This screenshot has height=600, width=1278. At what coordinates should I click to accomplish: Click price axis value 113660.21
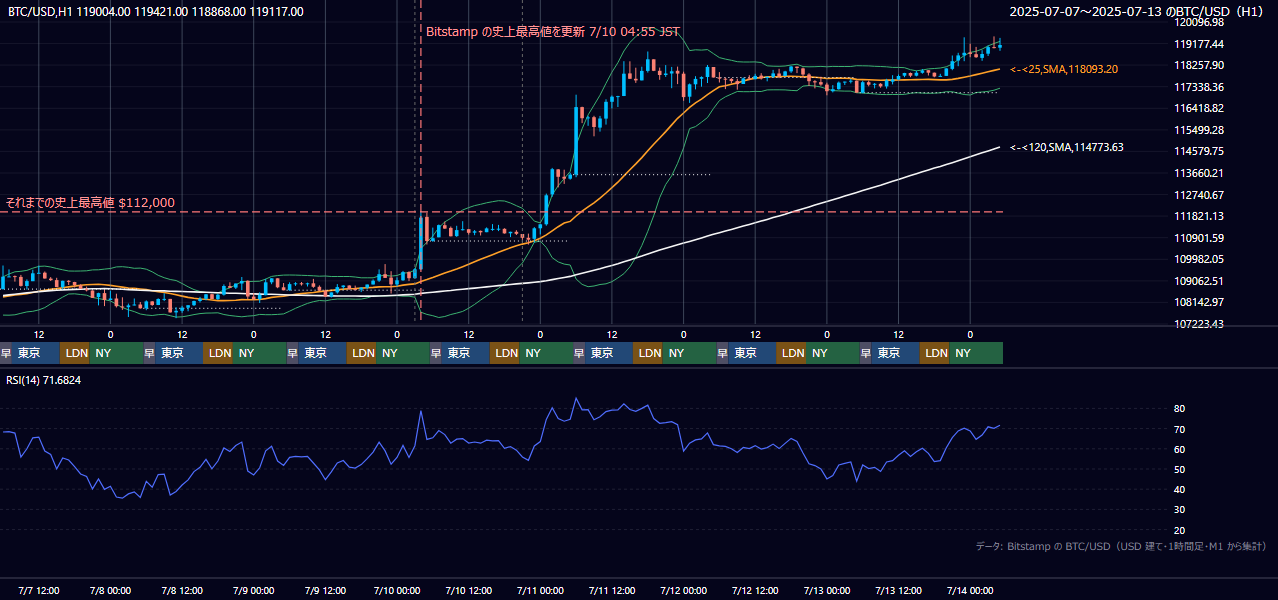click(x=1199, y=173)
